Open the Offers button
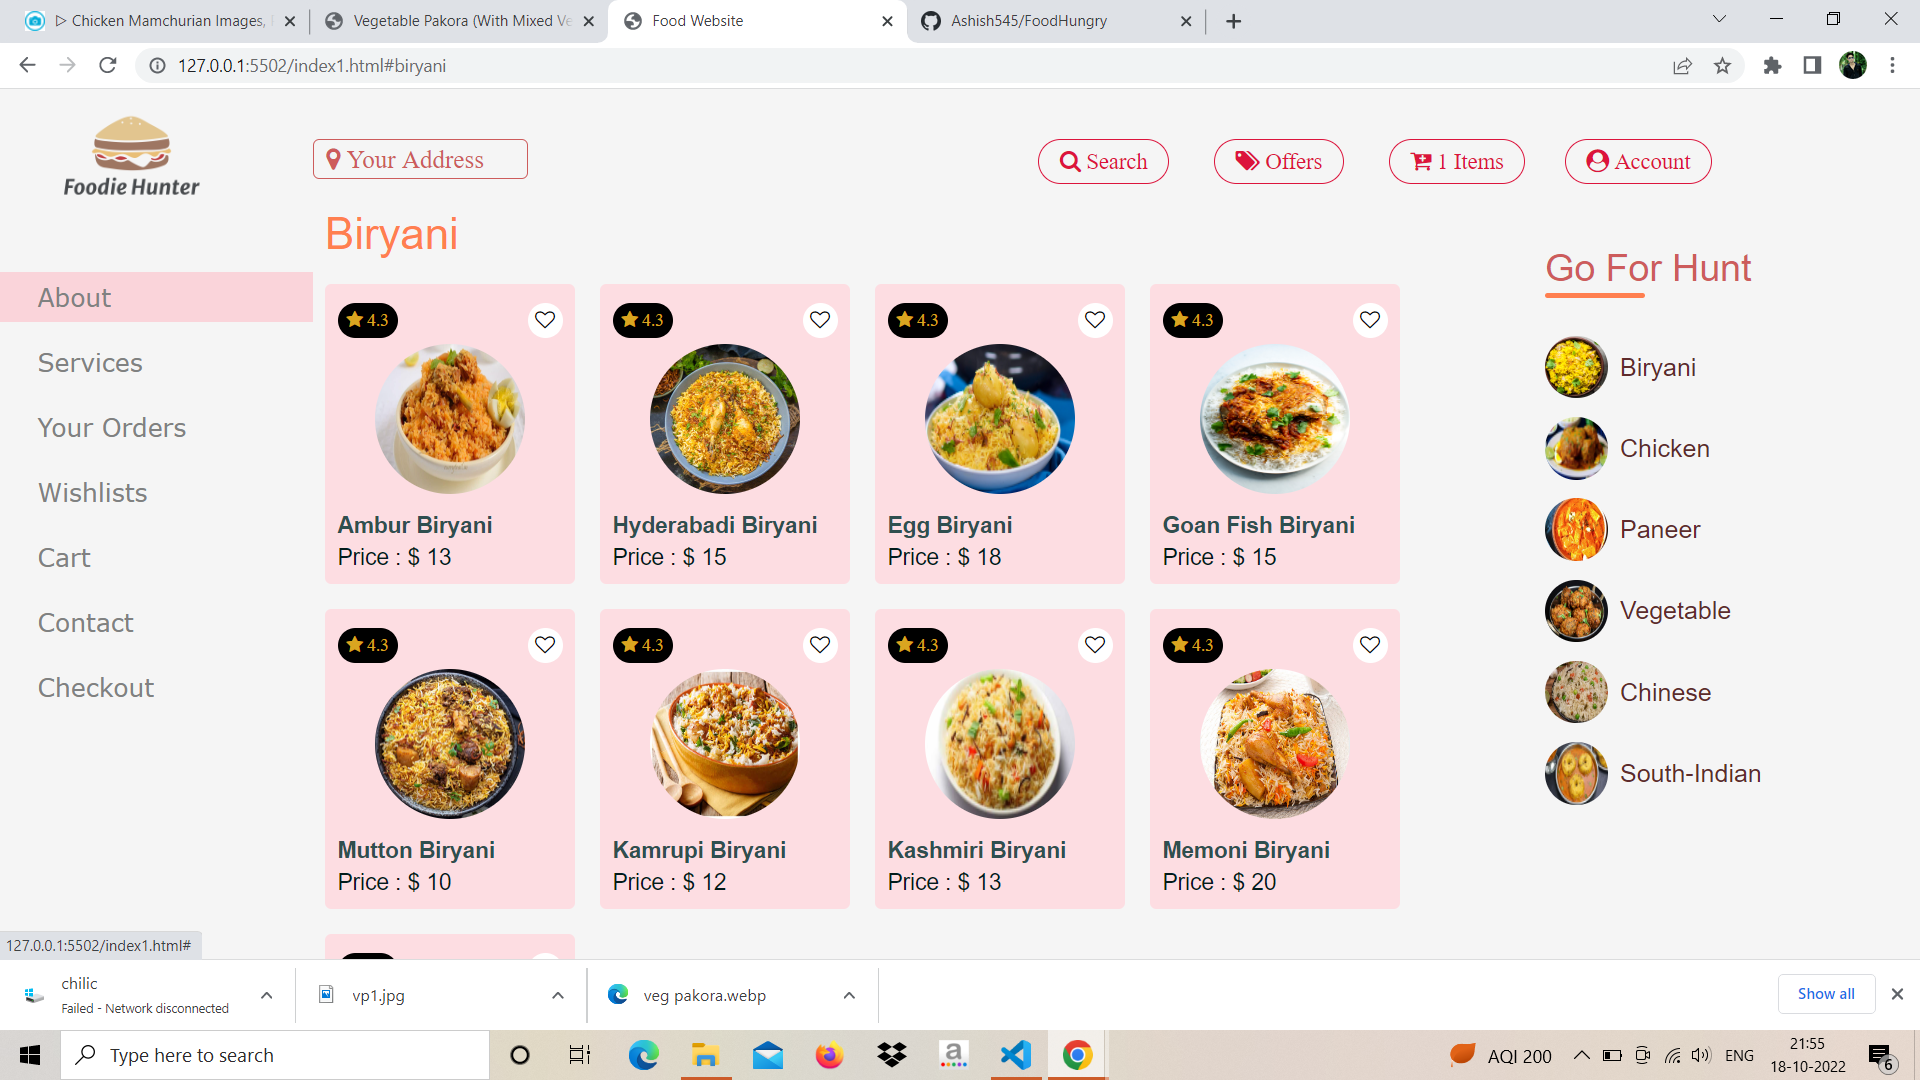 (1278, 161)
